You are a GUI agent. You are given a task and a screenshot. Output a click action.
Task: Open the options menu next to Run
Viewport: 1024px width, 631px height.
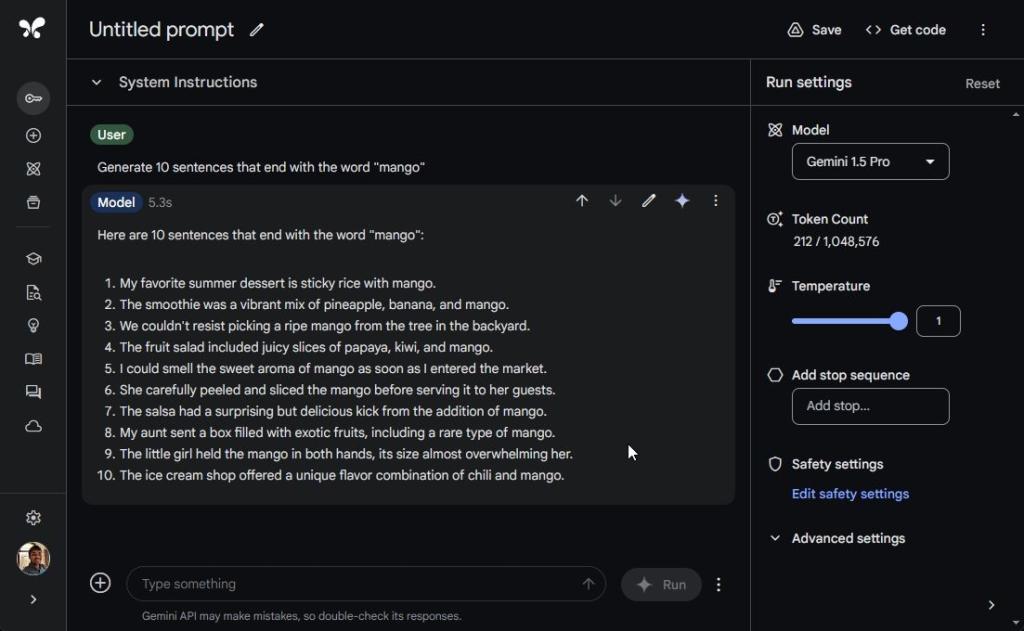718,585
